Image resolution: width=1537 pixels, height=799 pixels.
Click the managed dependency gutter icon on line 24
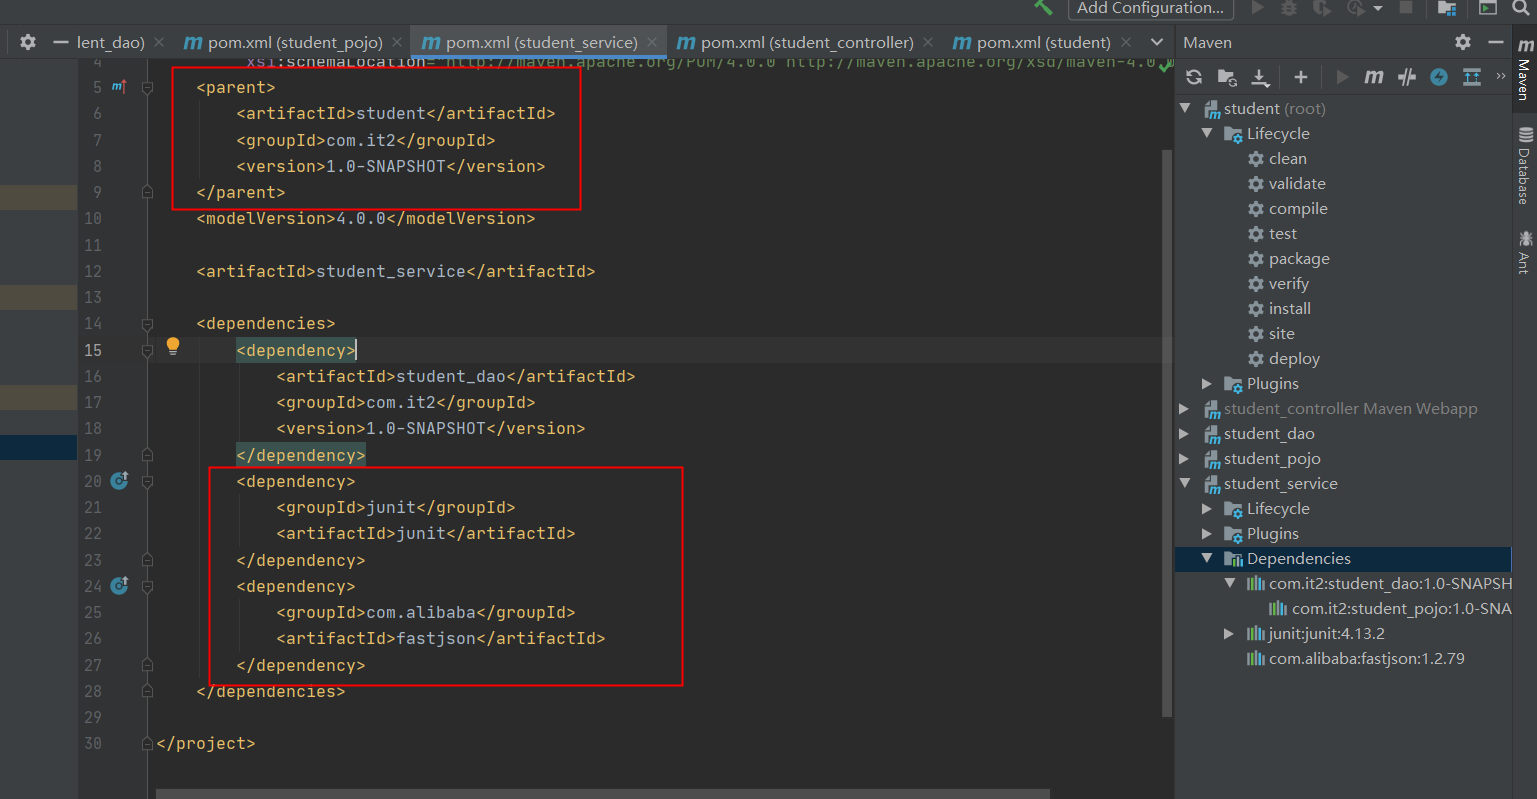[119, 586]
